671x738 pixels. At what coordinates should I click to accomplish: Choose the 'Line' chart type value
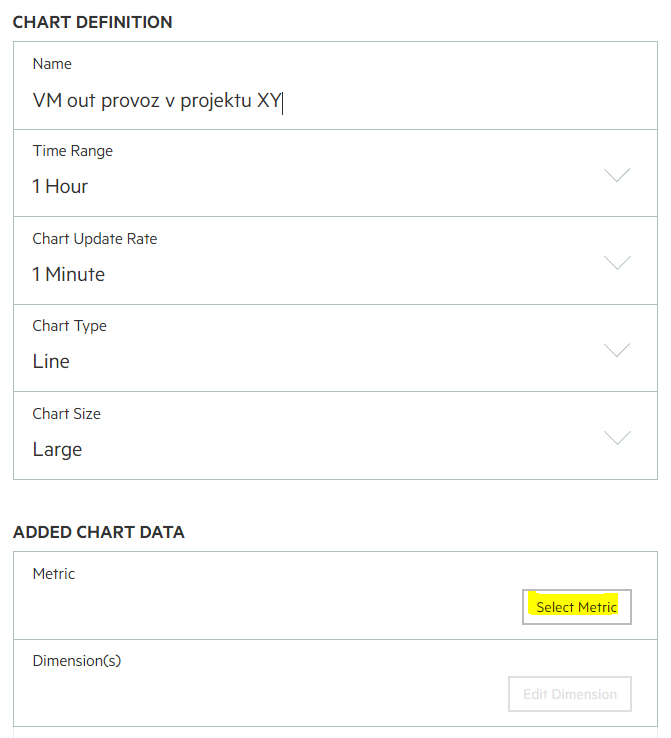pos(51,361)
